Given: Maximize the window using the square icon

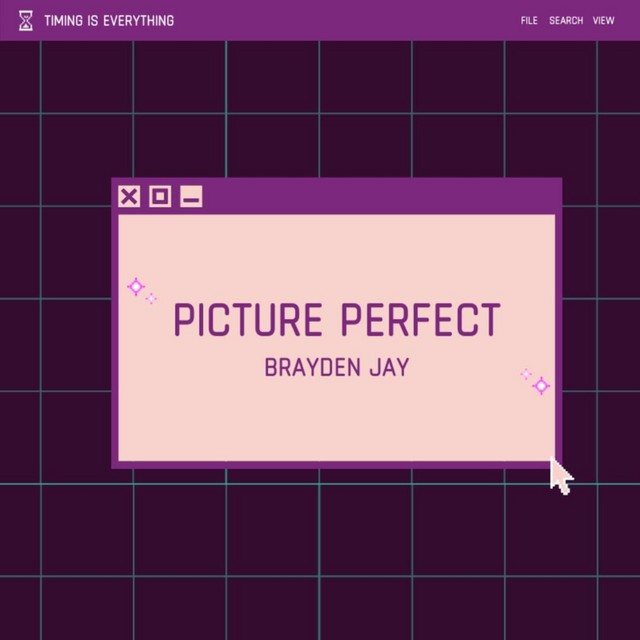Looking at the screenshot, I should pyautogui.click(x=160, y=196).
